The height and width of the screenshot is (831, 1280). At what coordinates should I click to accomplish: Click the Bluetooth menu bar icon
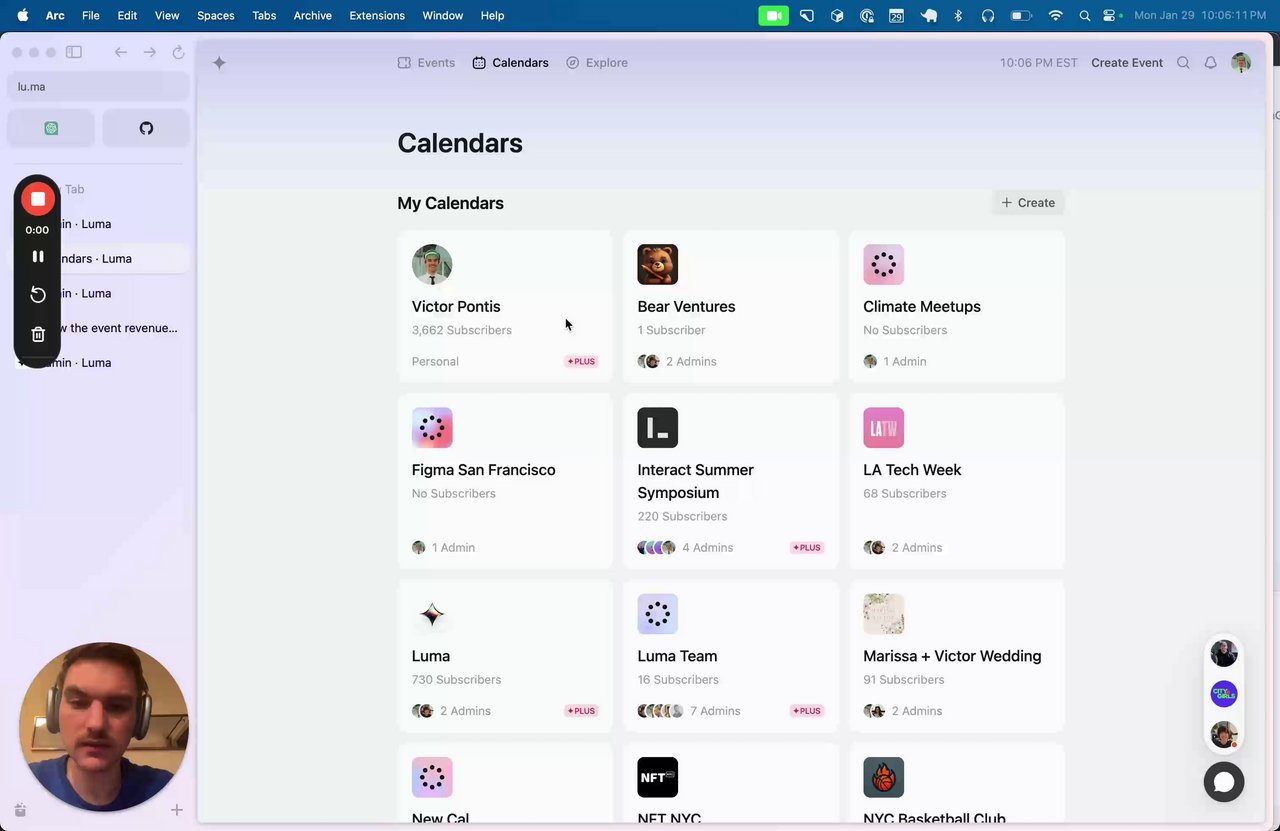(x=958, y=15)
